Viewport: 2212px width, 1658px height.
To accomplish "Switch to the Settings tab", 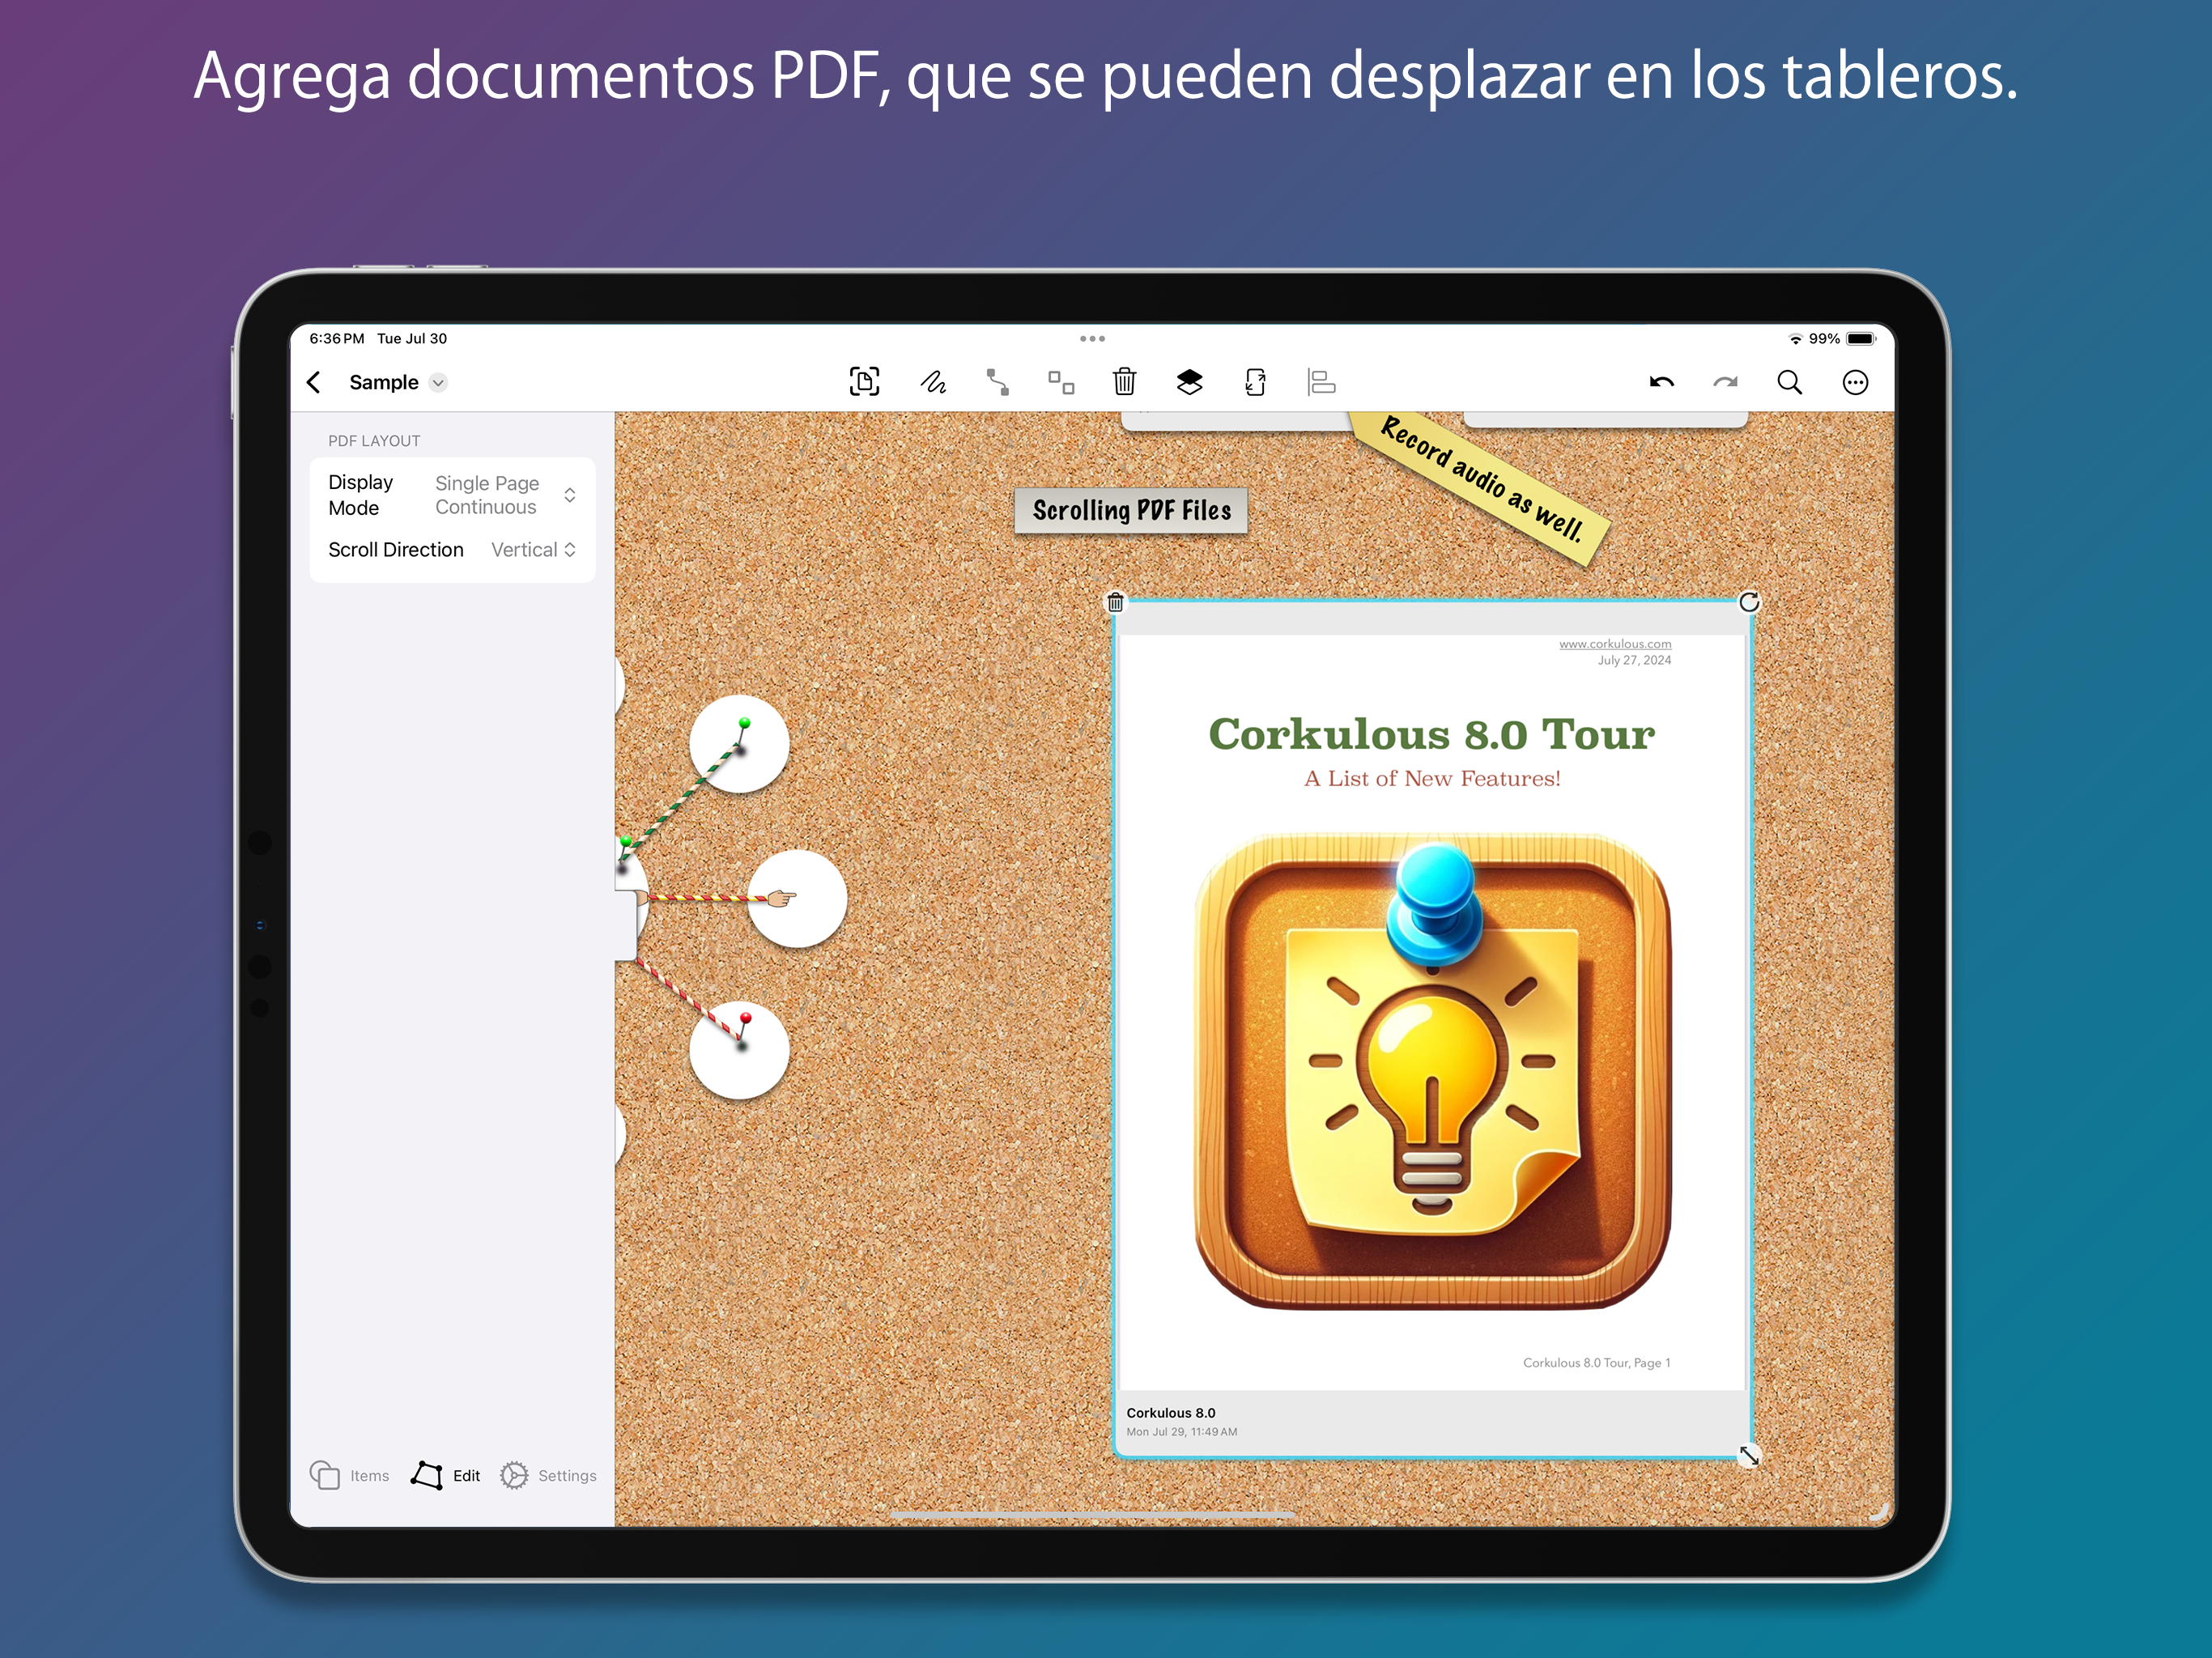I will click(548, 1475).
